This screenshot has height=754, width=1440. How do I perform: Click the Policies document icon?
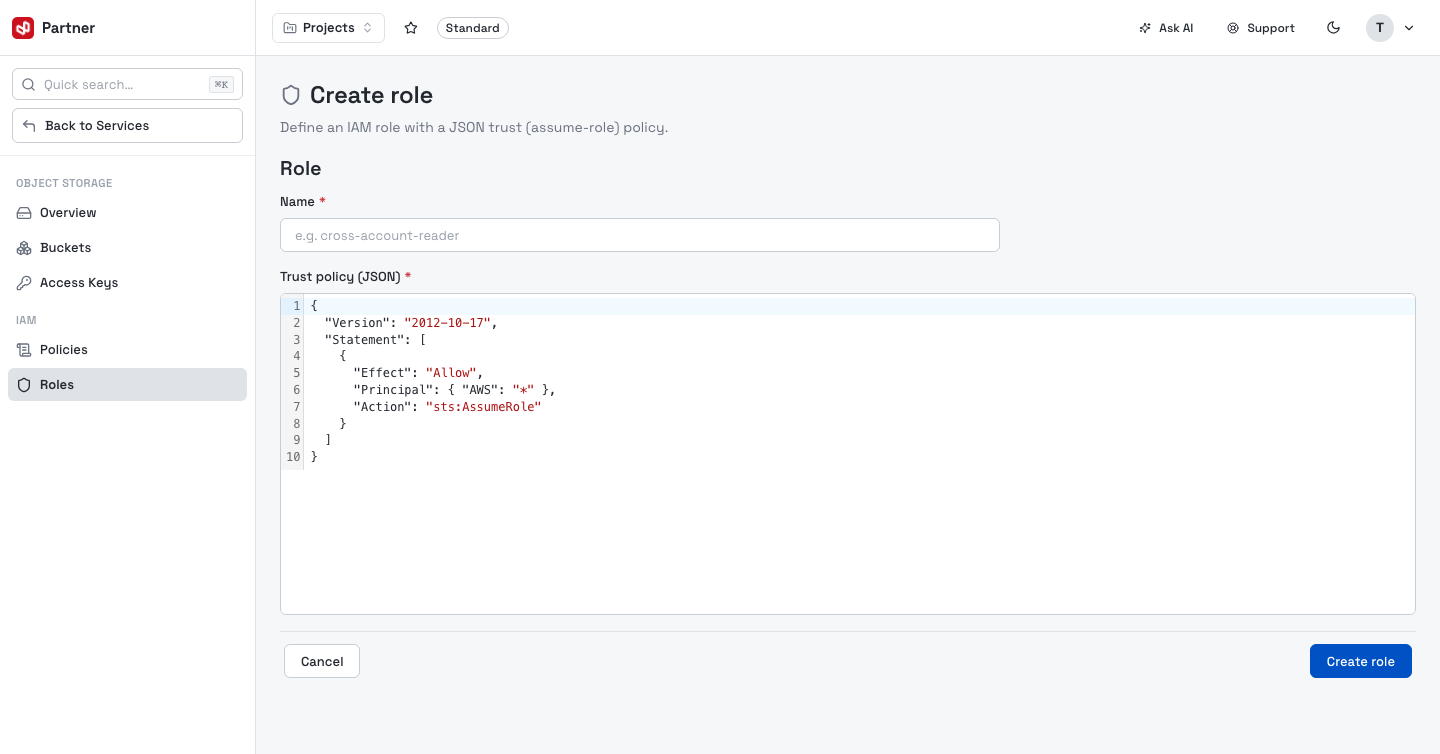pos(24,350)
